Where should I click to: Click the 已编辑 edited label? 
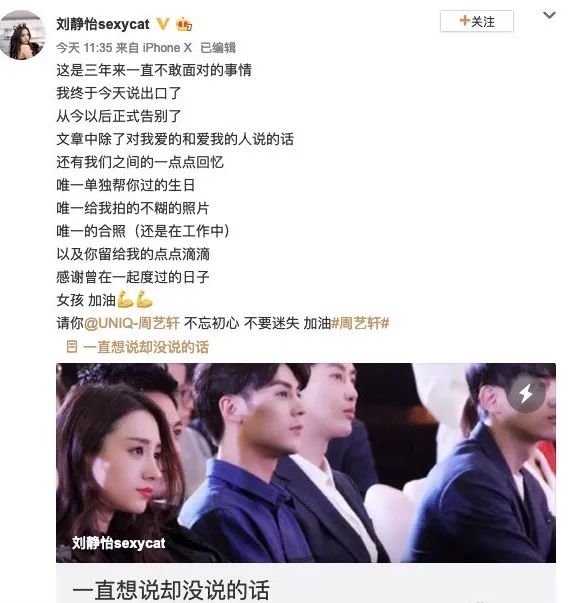pos(218,48)
